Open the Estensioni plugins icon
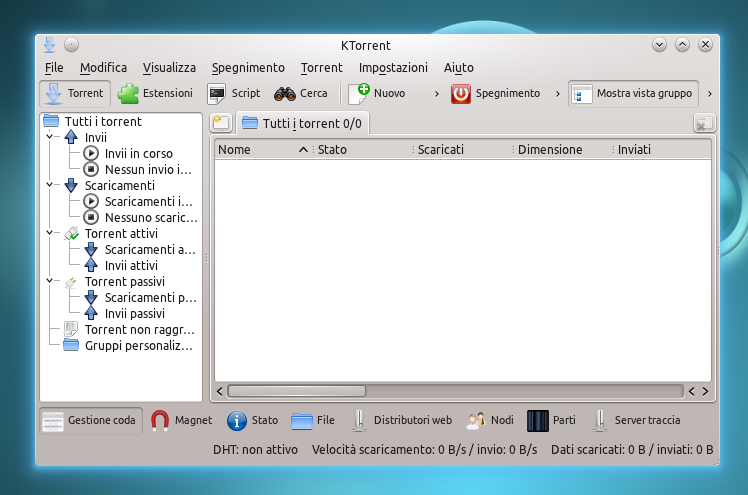This screenshot has width=748, height=495. 128,93
